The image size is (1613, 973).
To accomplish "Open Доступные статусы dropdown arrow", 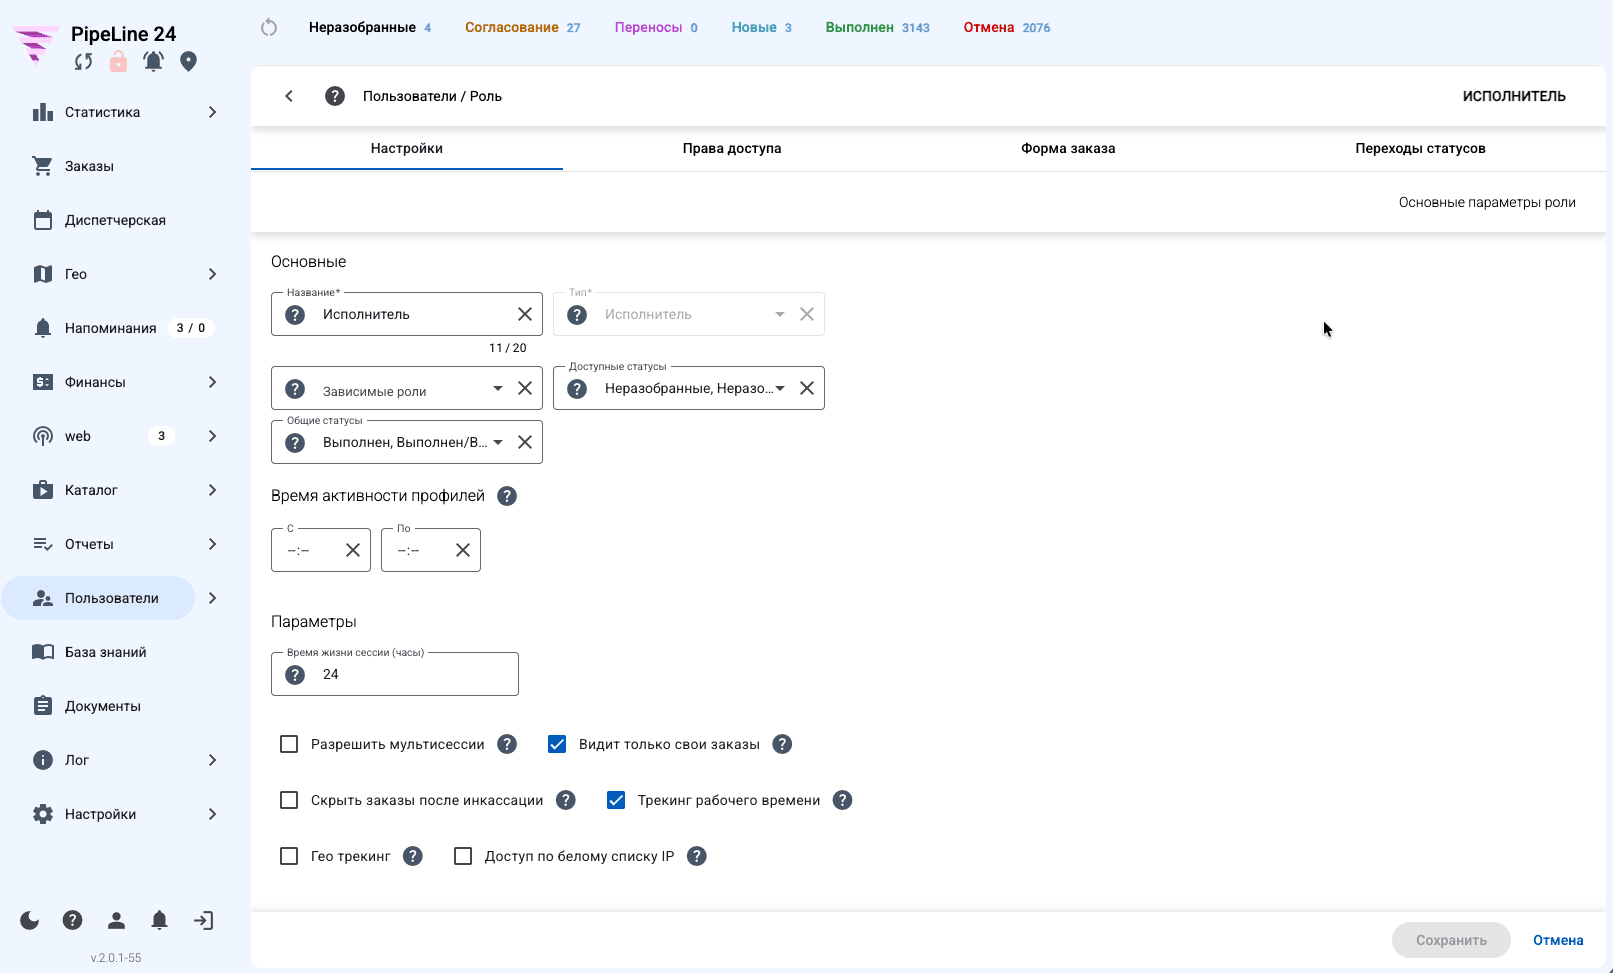I will click(780, 388).
